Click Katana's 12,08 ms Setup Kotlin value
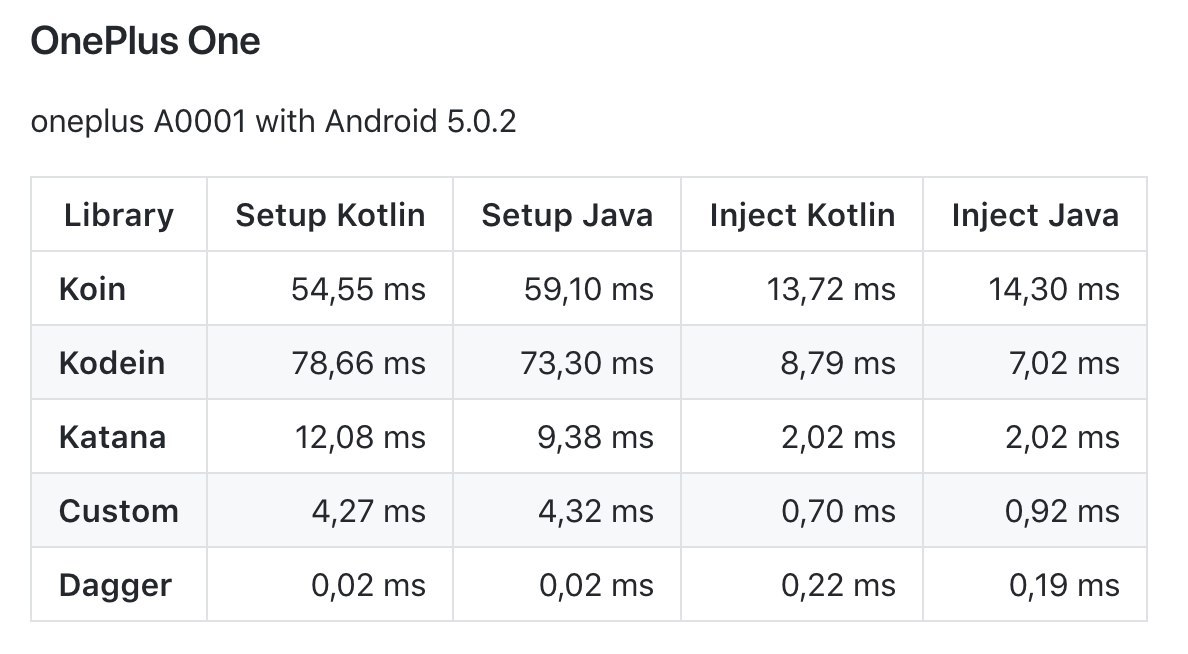1188x654 pixels. pyautogui.click(x=358, y=437)
